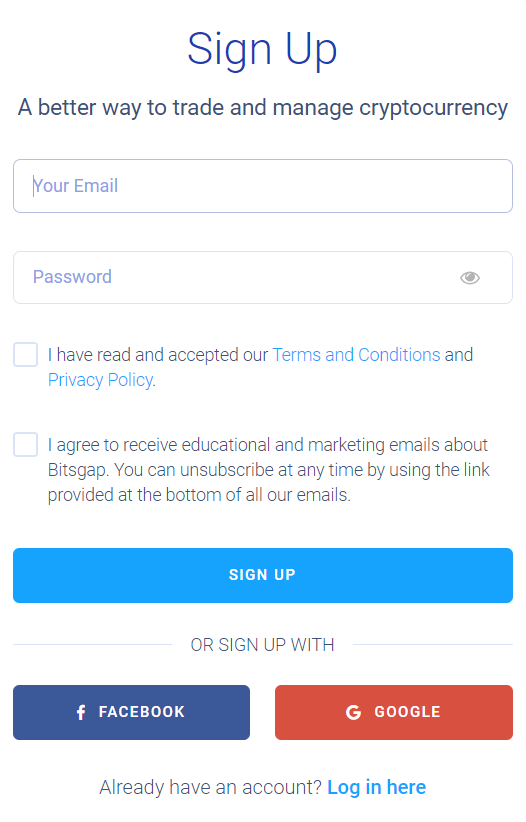Focus the Your Email input field
This screenshot has height=822, width=526.
263,186
